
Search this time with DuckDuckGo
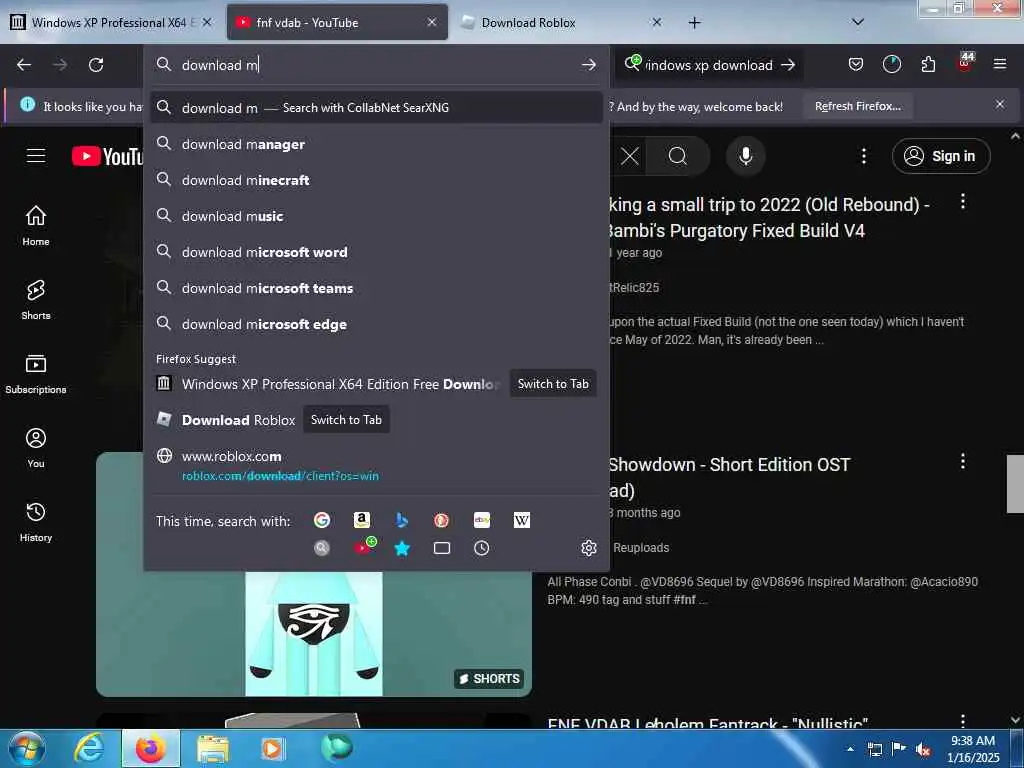click(441, 520)
